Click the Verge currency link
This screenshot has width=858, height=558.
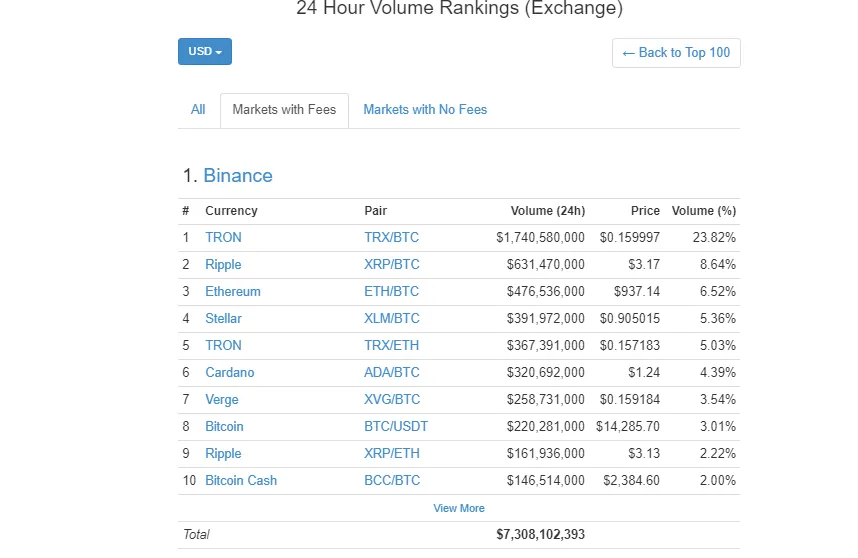coord(221,400)
